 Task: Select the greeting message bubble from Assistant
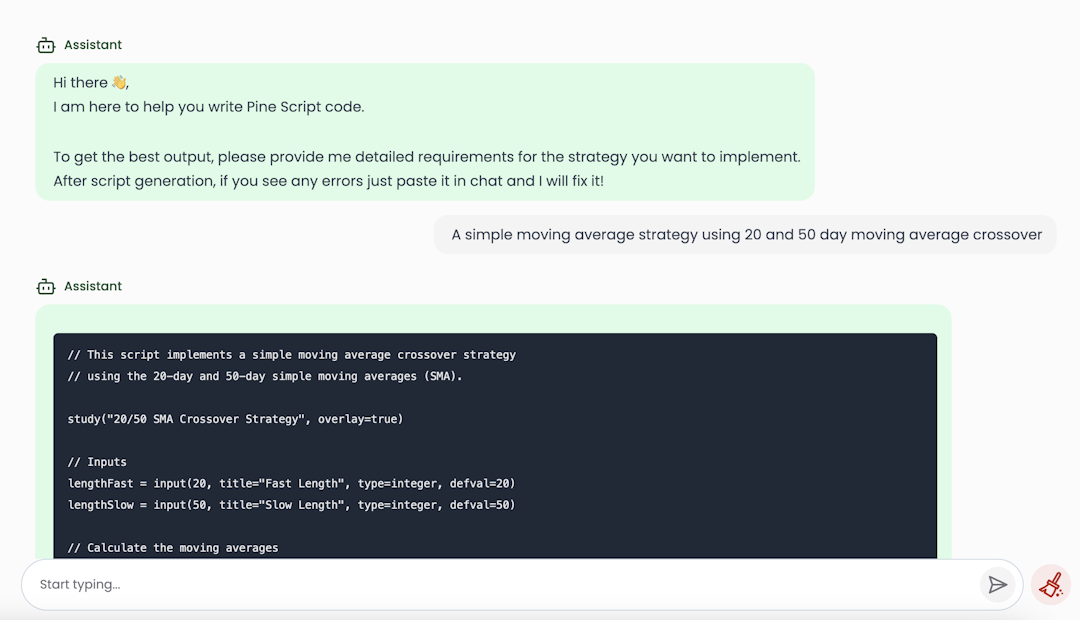point(424,131)
